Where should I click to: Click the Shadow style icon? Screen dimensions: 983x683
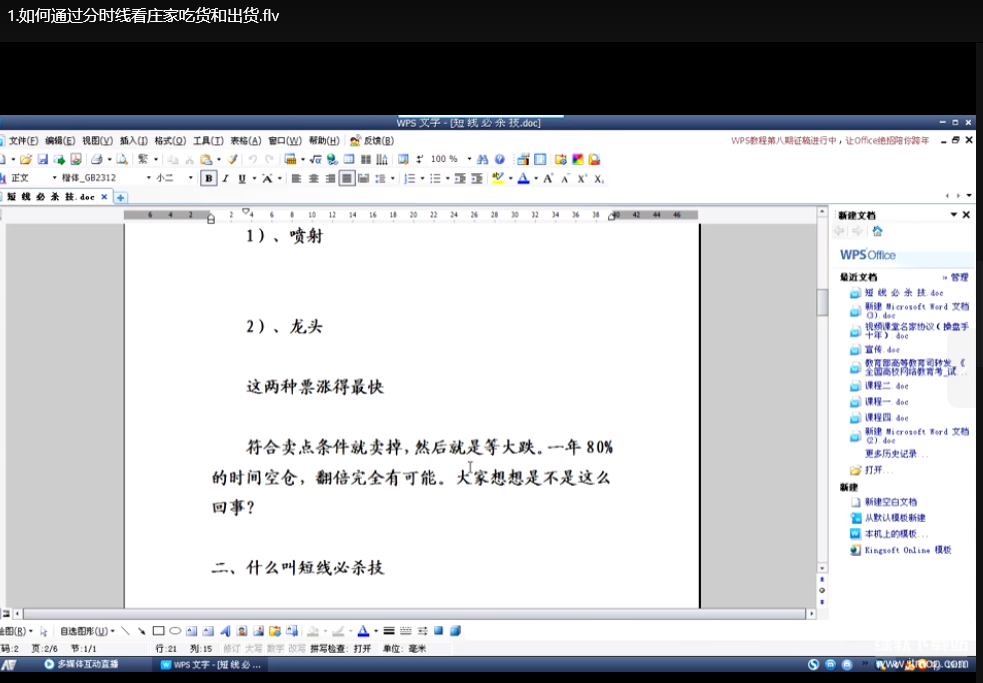click(439, 631)
